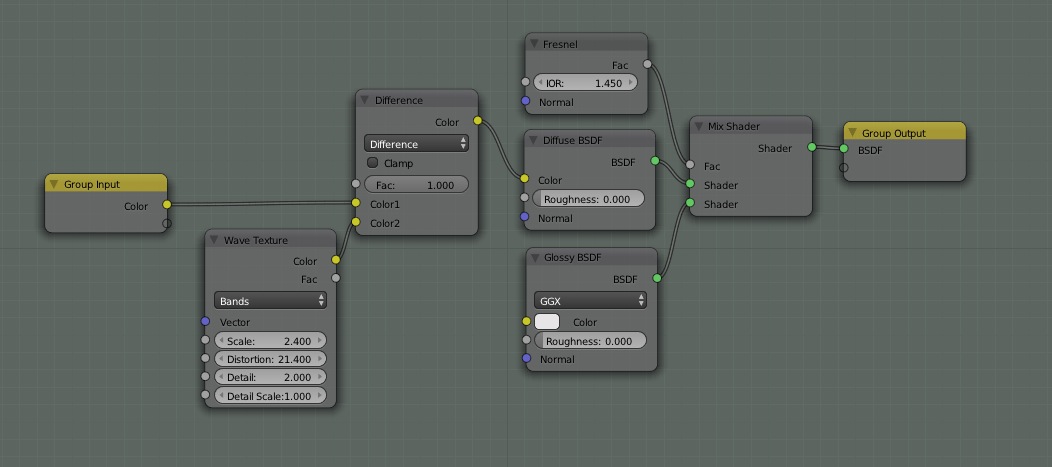Screen dimensions: 1052x467
Task: Click the Wave Texture Scale input socket
Action: pyautogui.click(x=205, y=340)
